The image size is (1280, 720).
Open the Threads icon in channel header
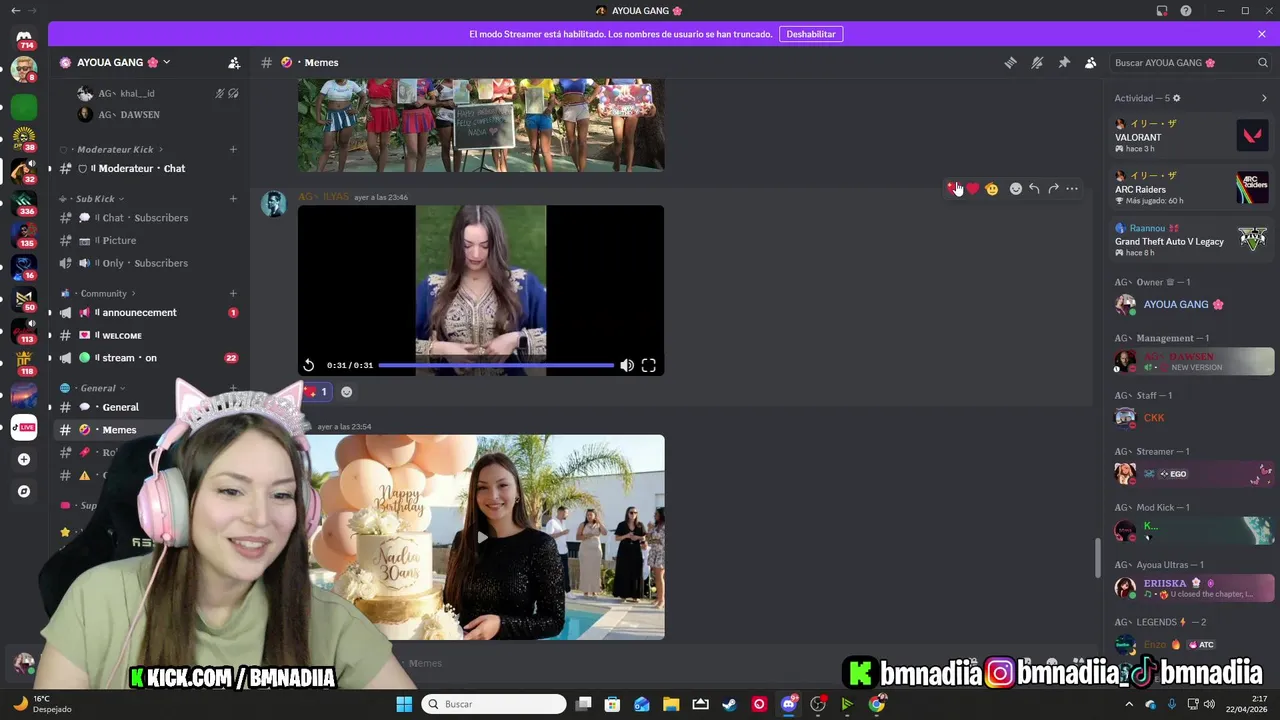point(1010,62)
